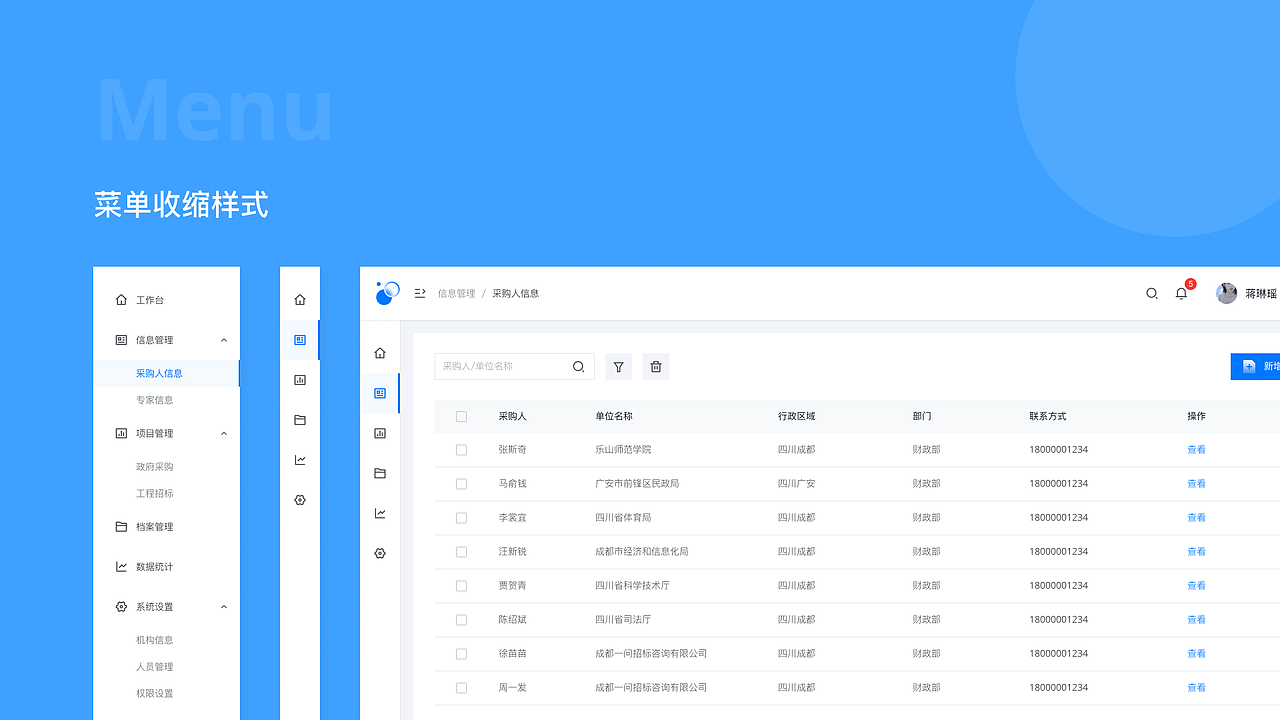Click 信息管理 breadcrumb in header
This screenshot has height=720, width=1280.
point(456,294)
